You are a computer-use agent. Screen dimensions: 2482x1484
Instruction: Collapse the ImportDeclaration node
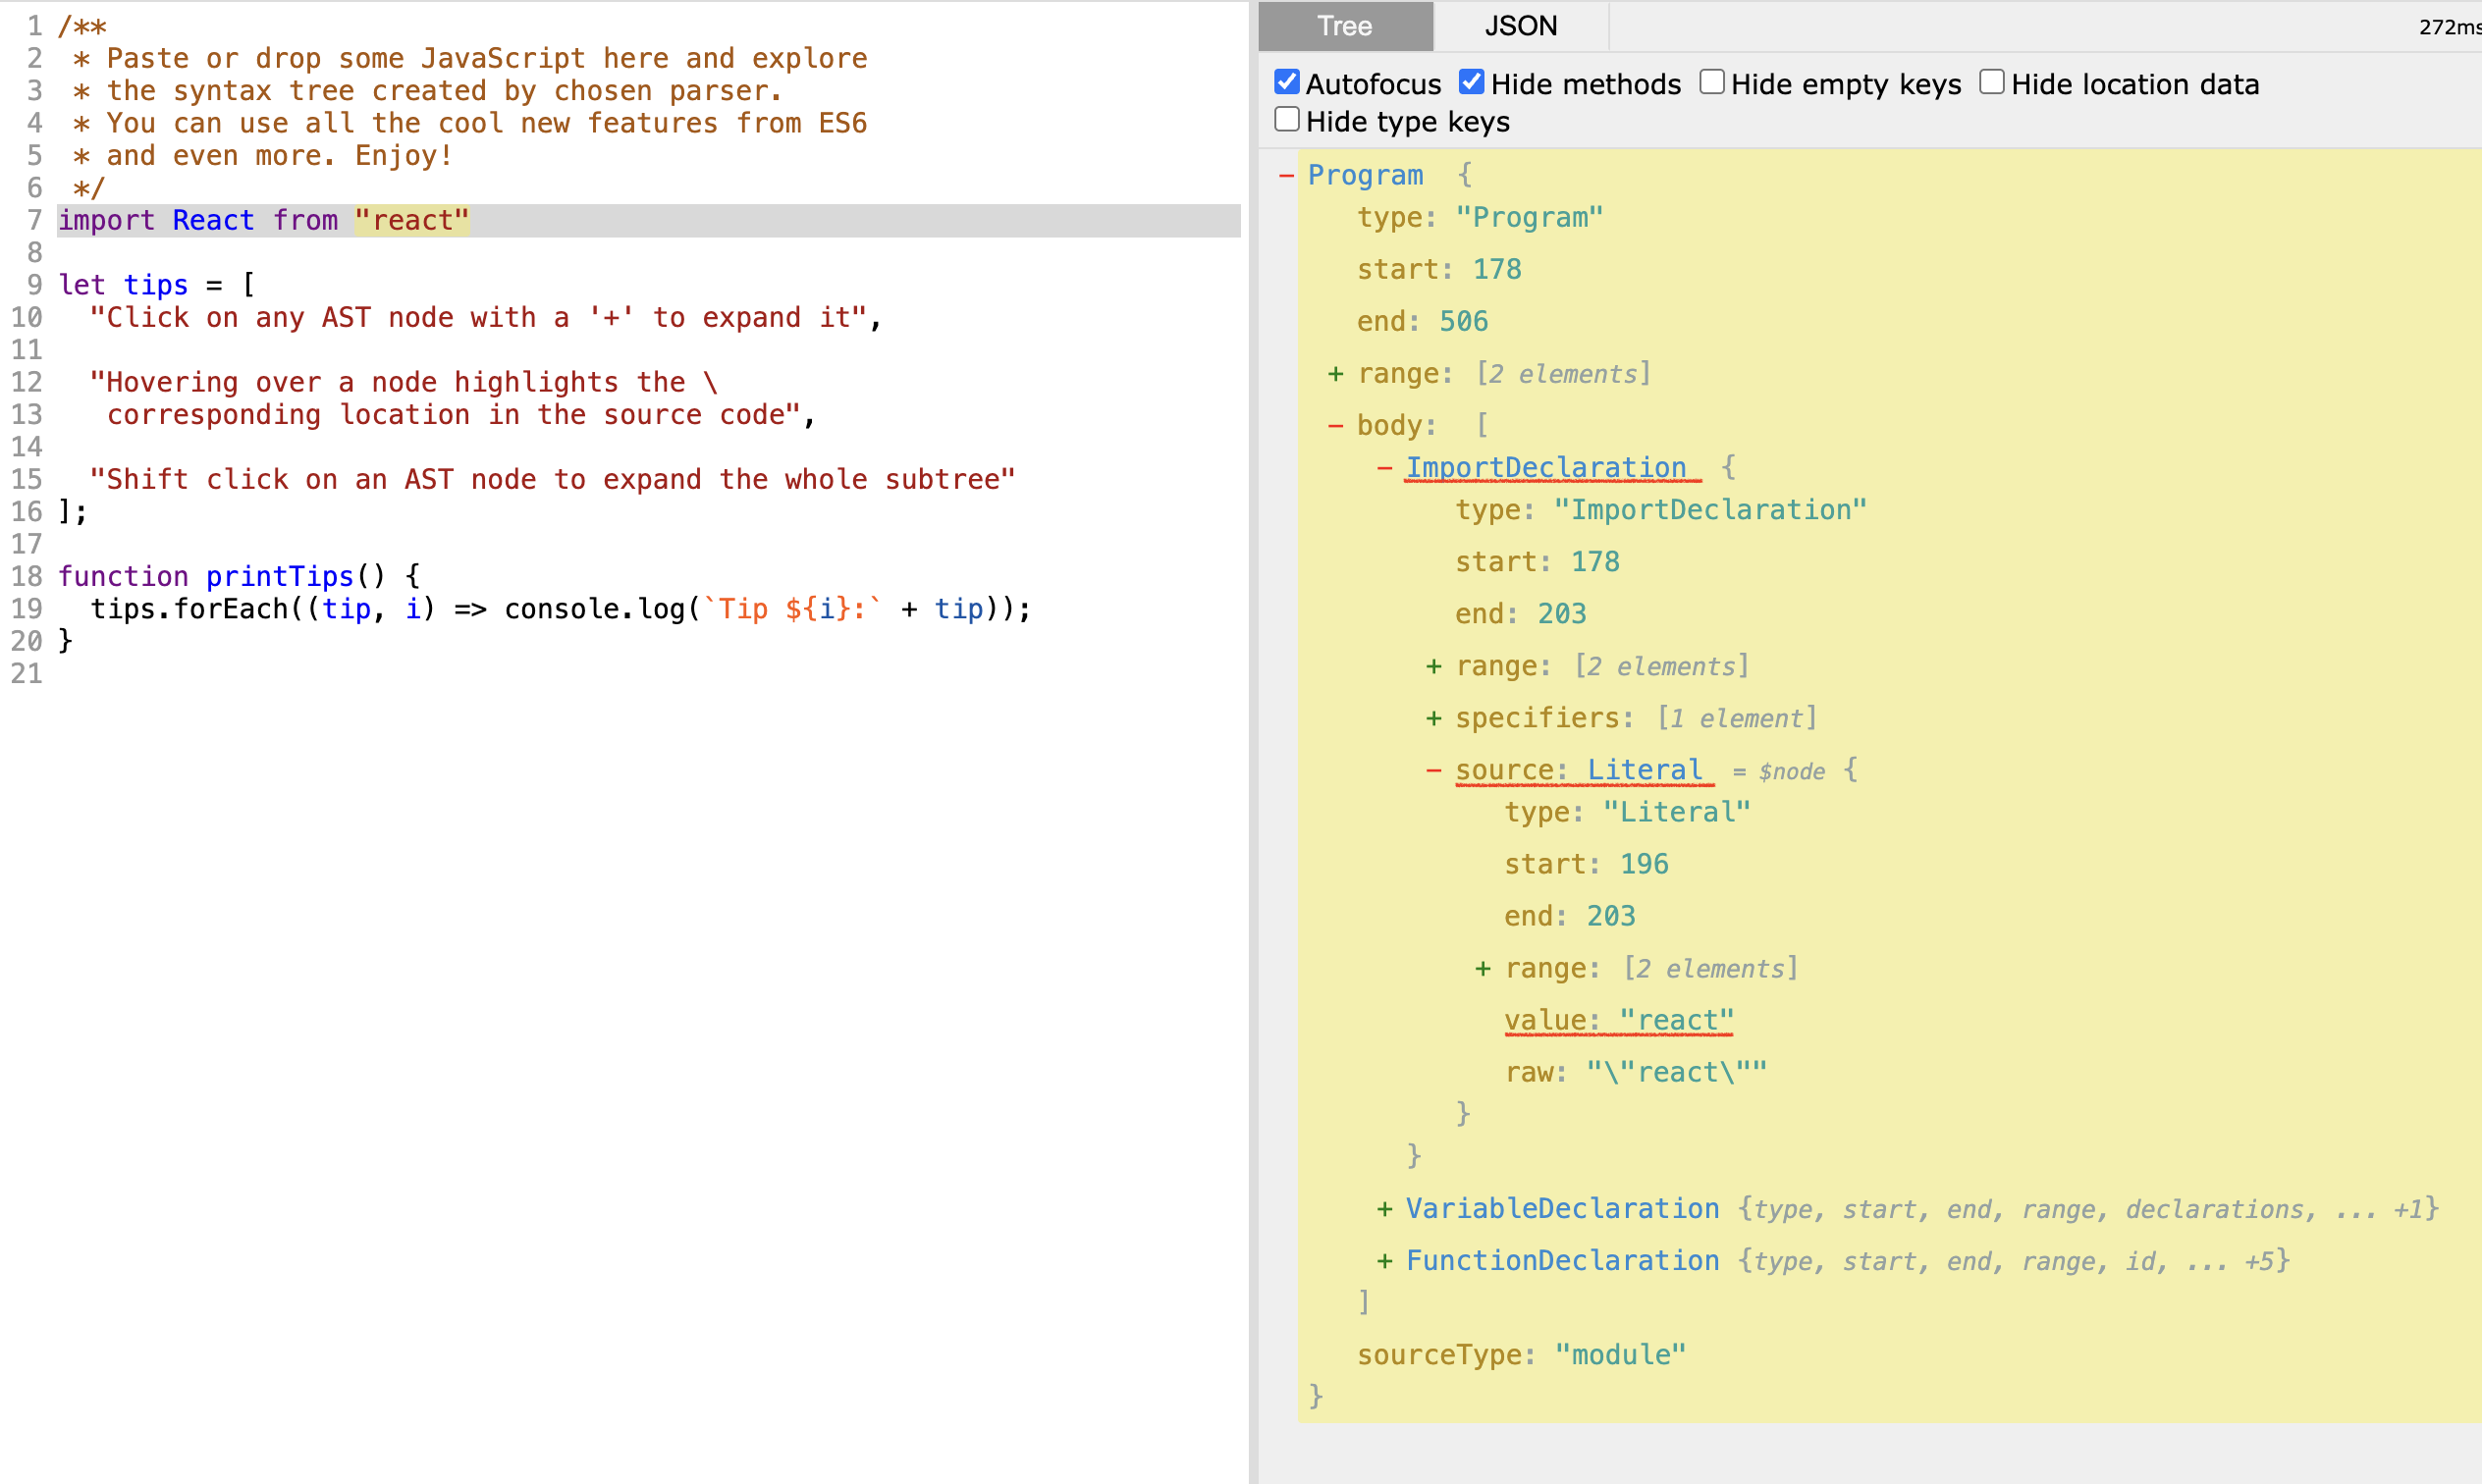[x=1384, y=468]
